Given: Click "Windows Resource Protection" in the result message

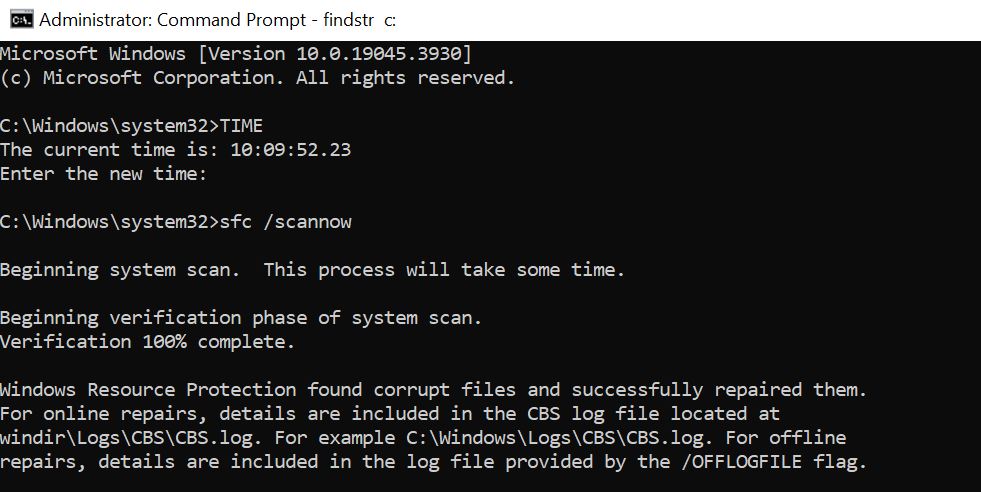Looking at the screenshot, I should pyautogui.click(x=148, y=389).
